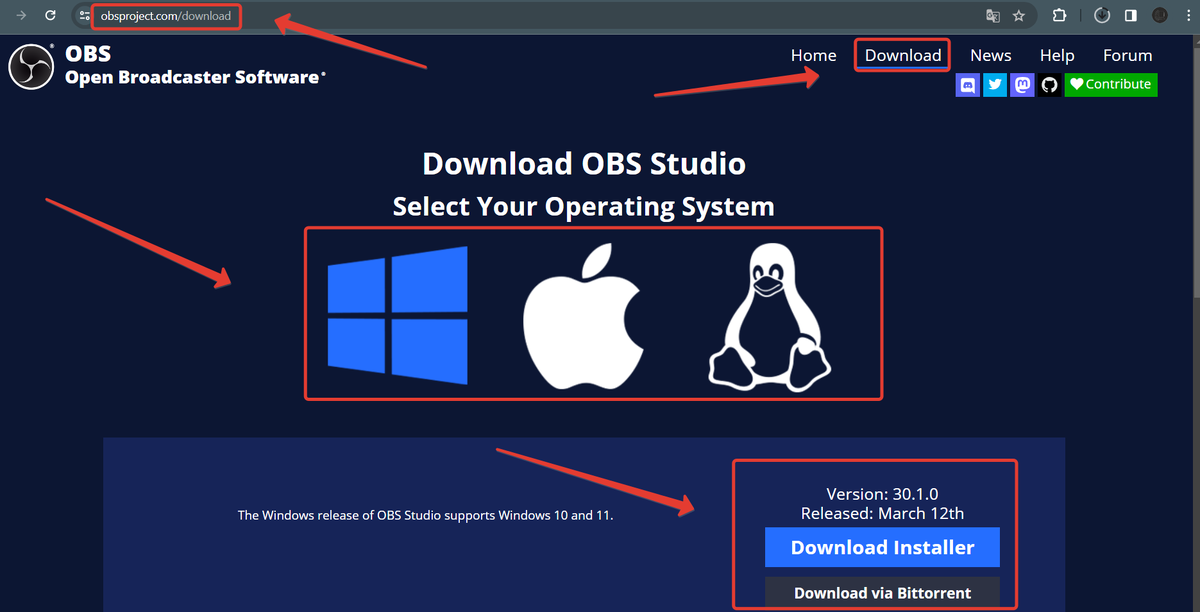This screenshot has width=1200, height=612.
Task: Click the 'Version: 30.1.0' text
Action: [x=882, y=494]
